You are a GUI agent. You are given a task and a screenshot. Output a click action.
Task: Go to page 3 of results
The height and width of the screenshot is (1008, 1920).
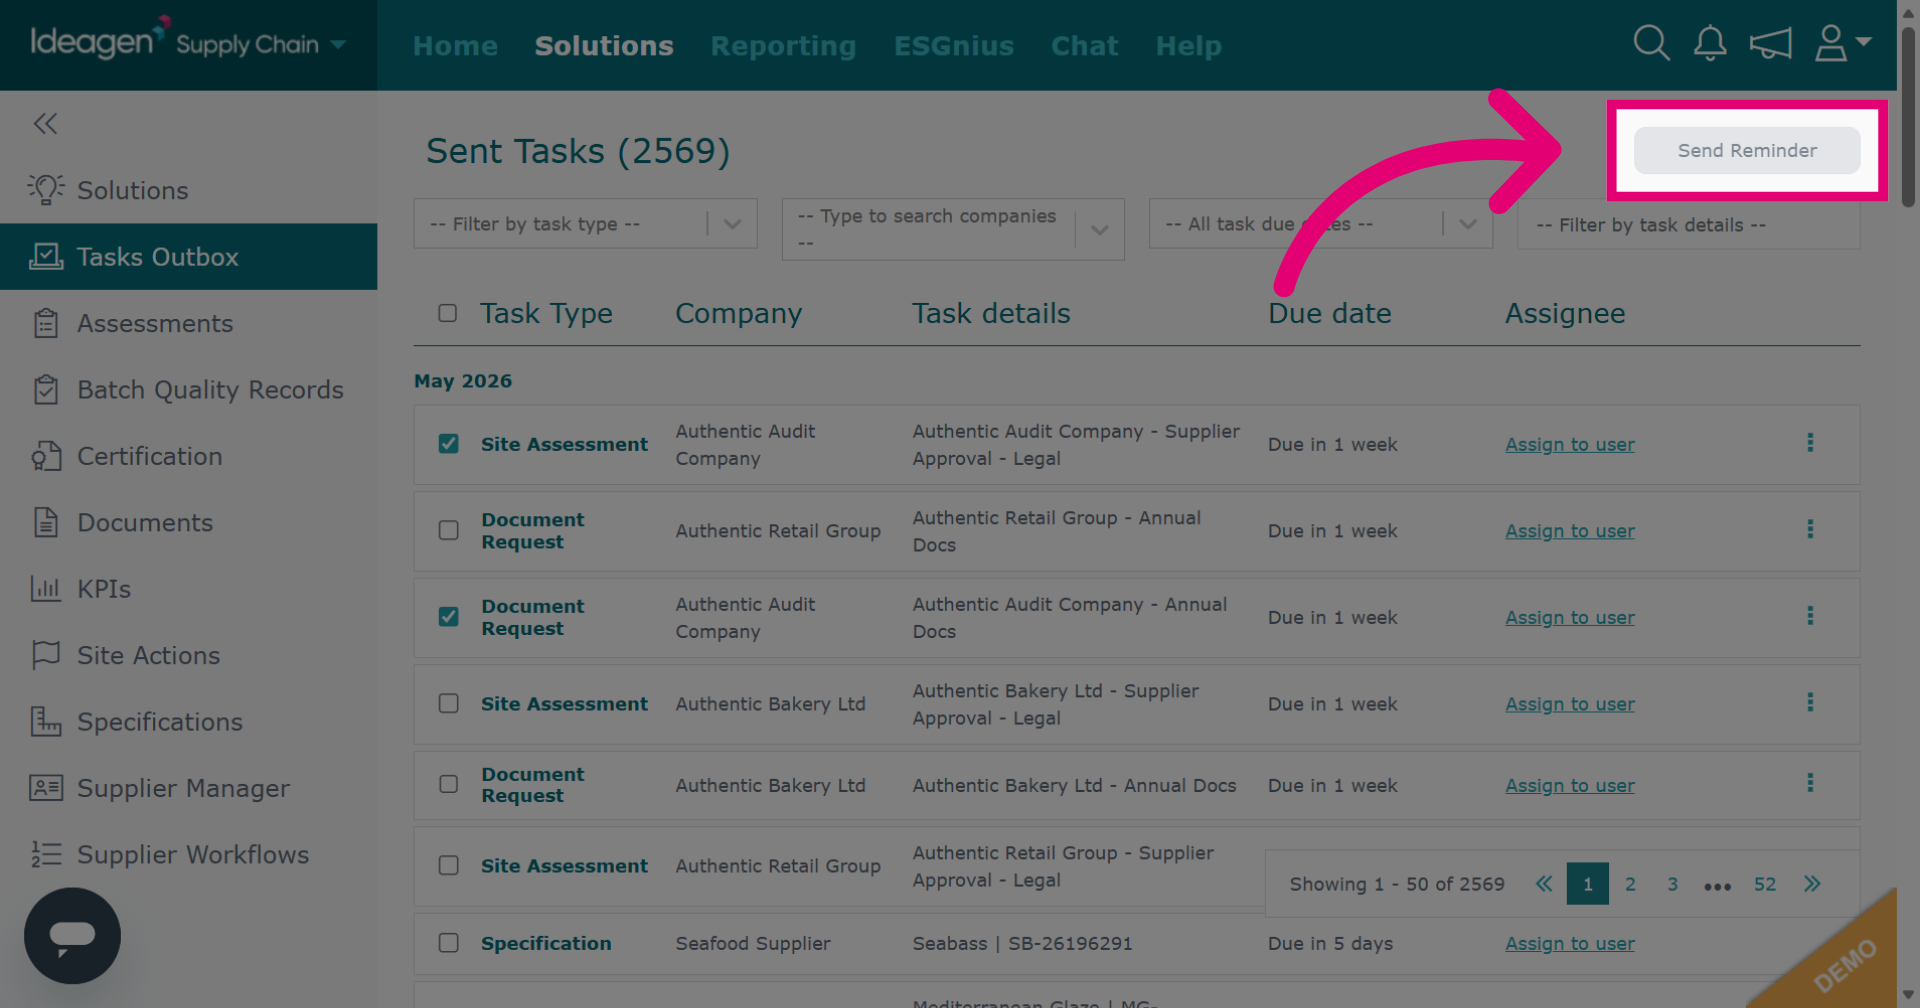[1672, 884]
